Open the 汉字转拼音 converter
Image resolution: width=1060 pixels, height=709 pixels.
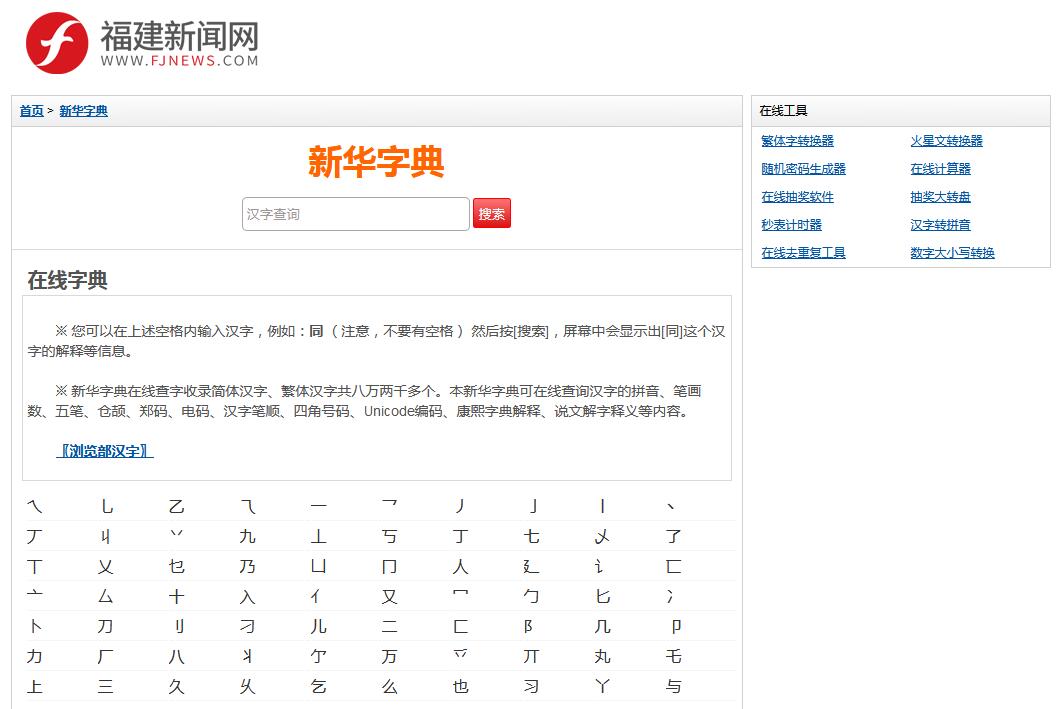click(938, 225)
